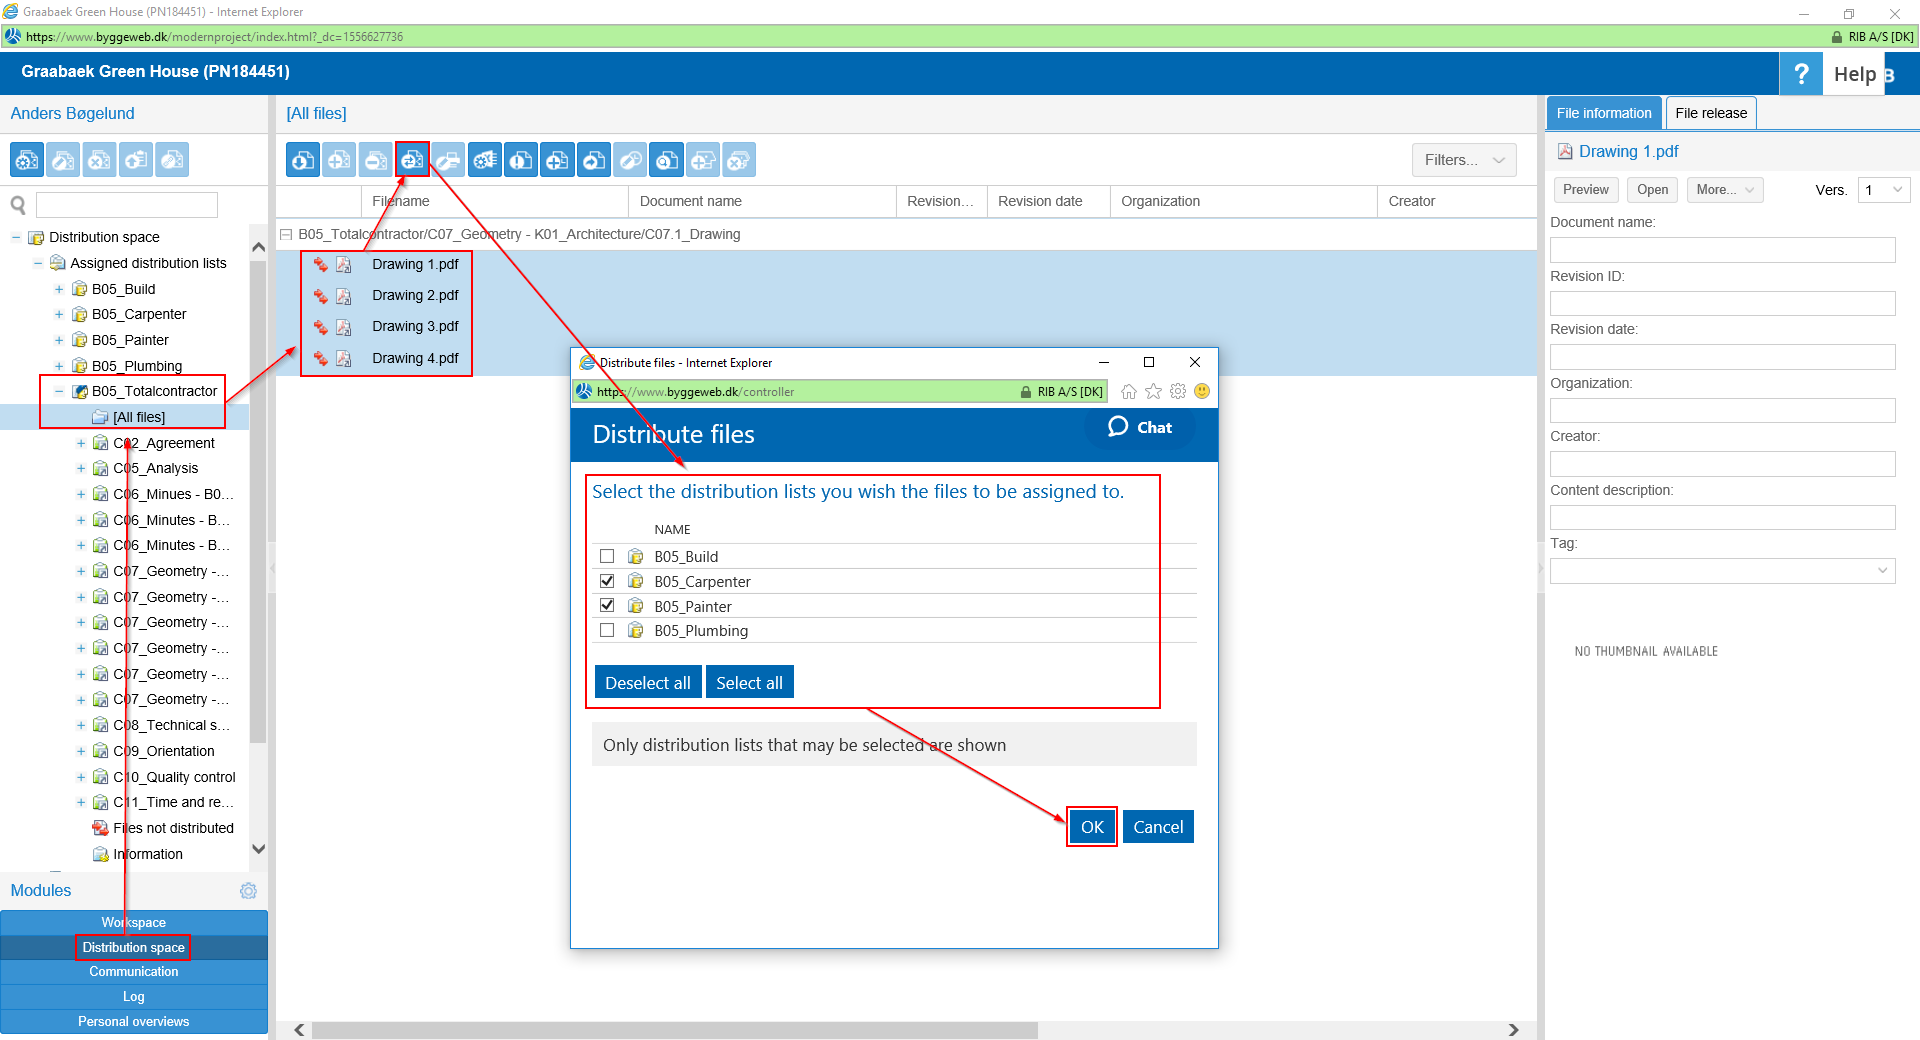Enable the B05_Plumbing checkbox
Viewport: 1920px width, 1040px height.
pyautogui.click(x=607, y=630)
